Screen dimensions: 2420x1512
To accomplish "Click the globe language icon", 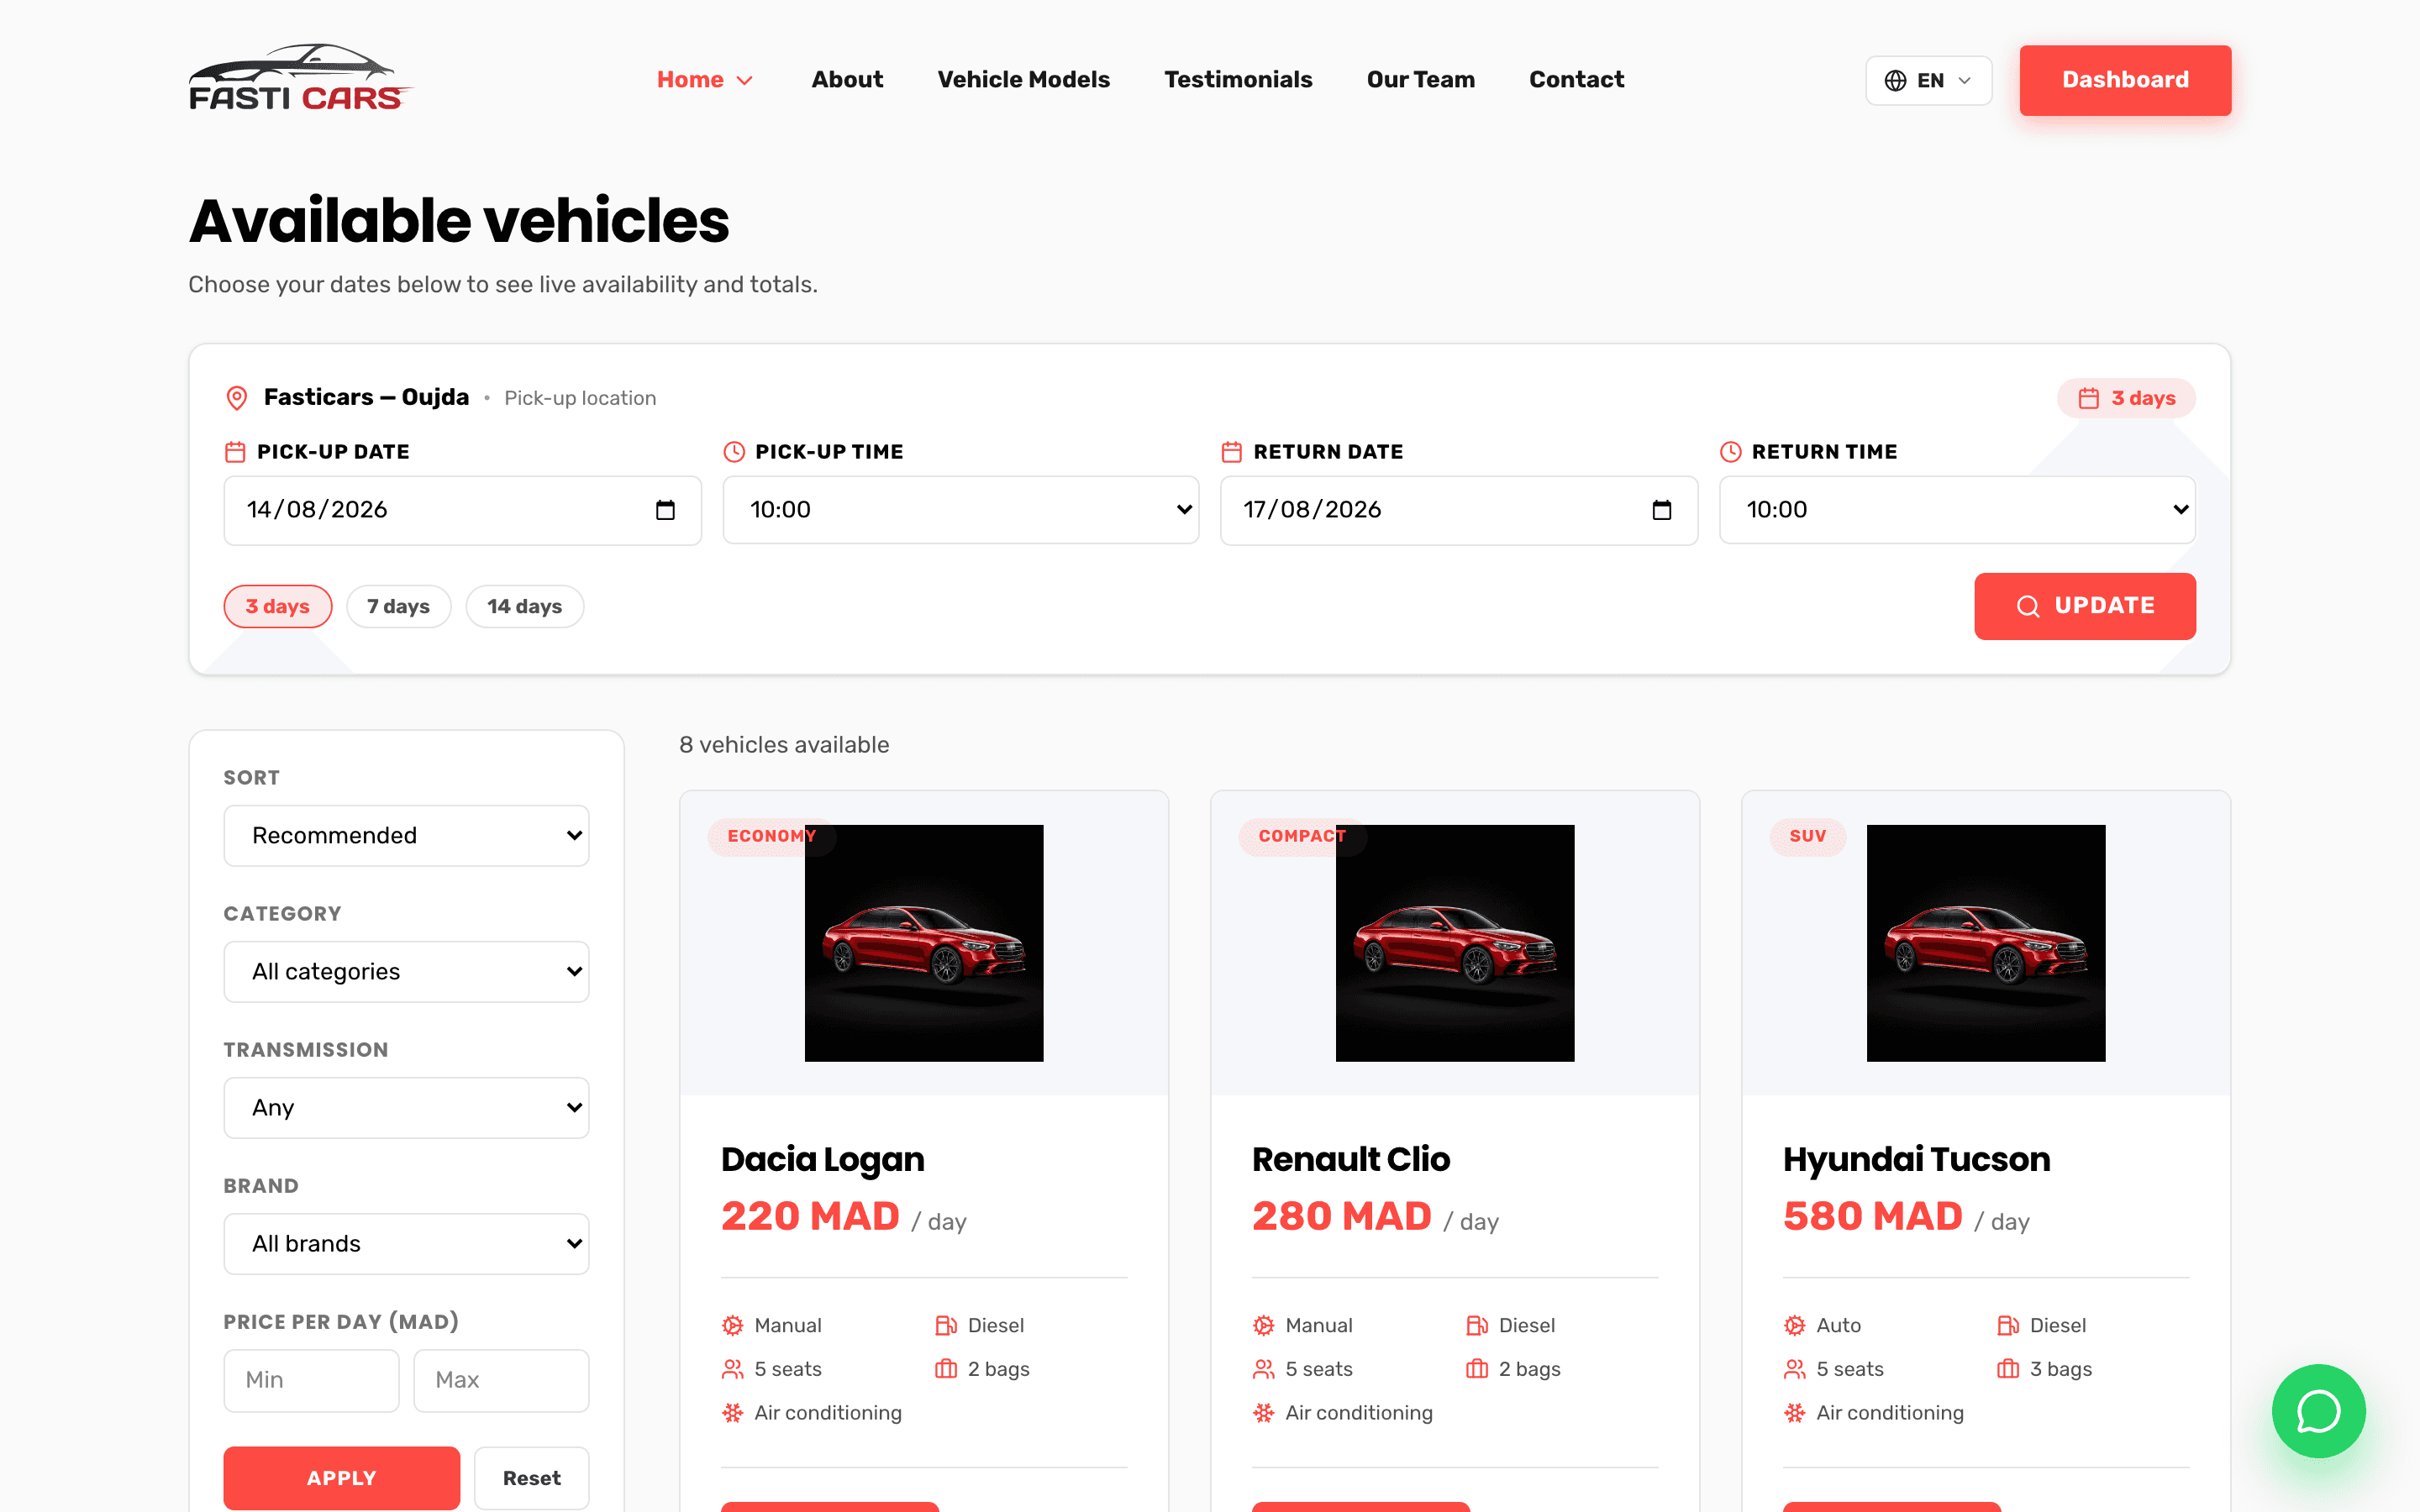I will pyautogui.click(x=1895, y=81).
